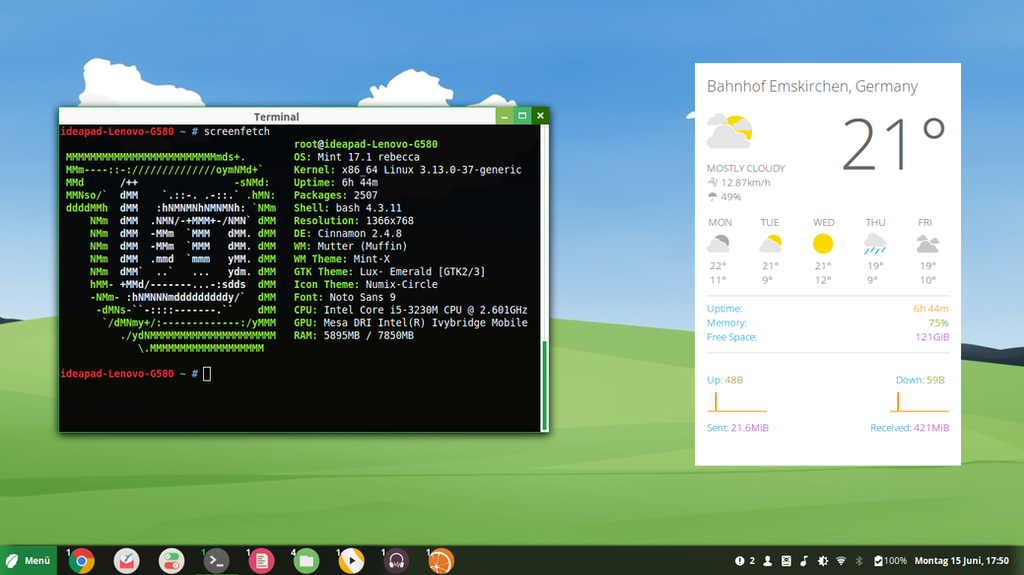
Task: Click the 'Icon Theme: Numix-Circle' line
Action: pos(366,284)
